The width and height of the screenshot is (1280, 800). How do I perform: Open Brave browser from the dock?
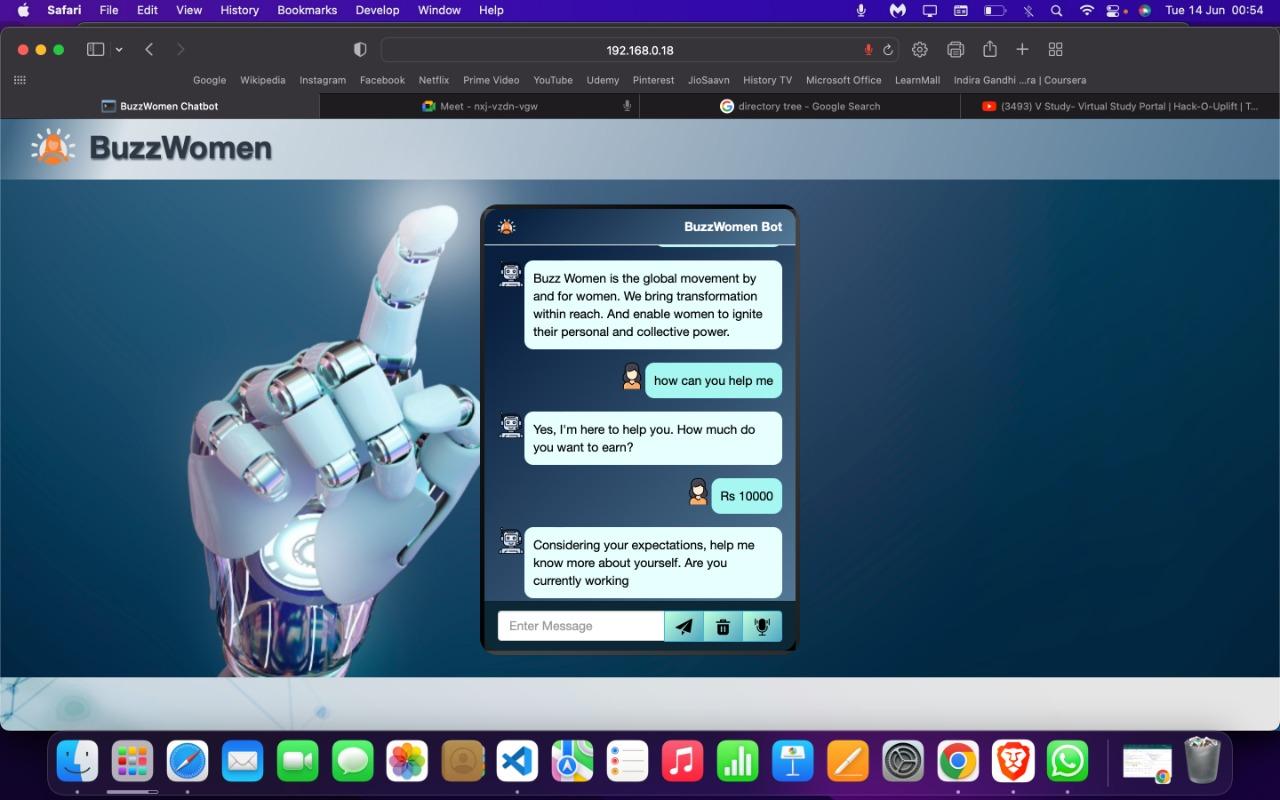1012,762
